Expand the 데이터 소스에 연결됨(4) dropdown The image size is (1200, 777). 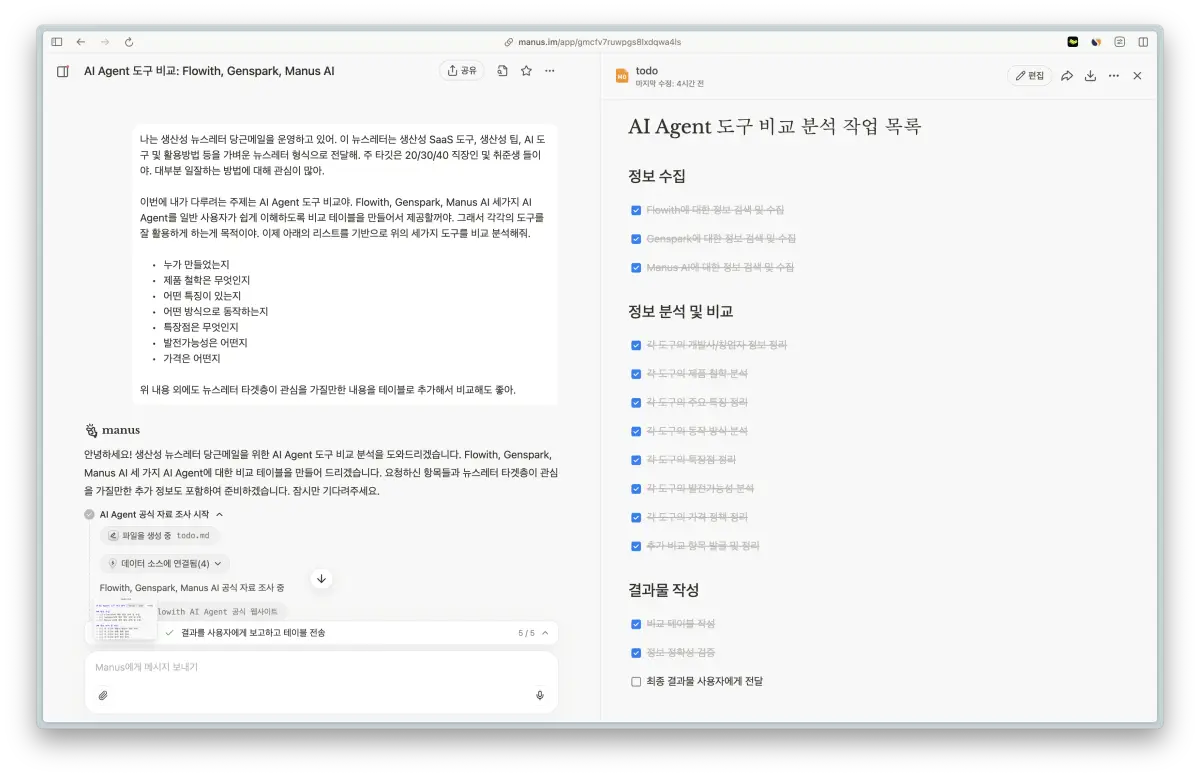(x=165, y=564)
